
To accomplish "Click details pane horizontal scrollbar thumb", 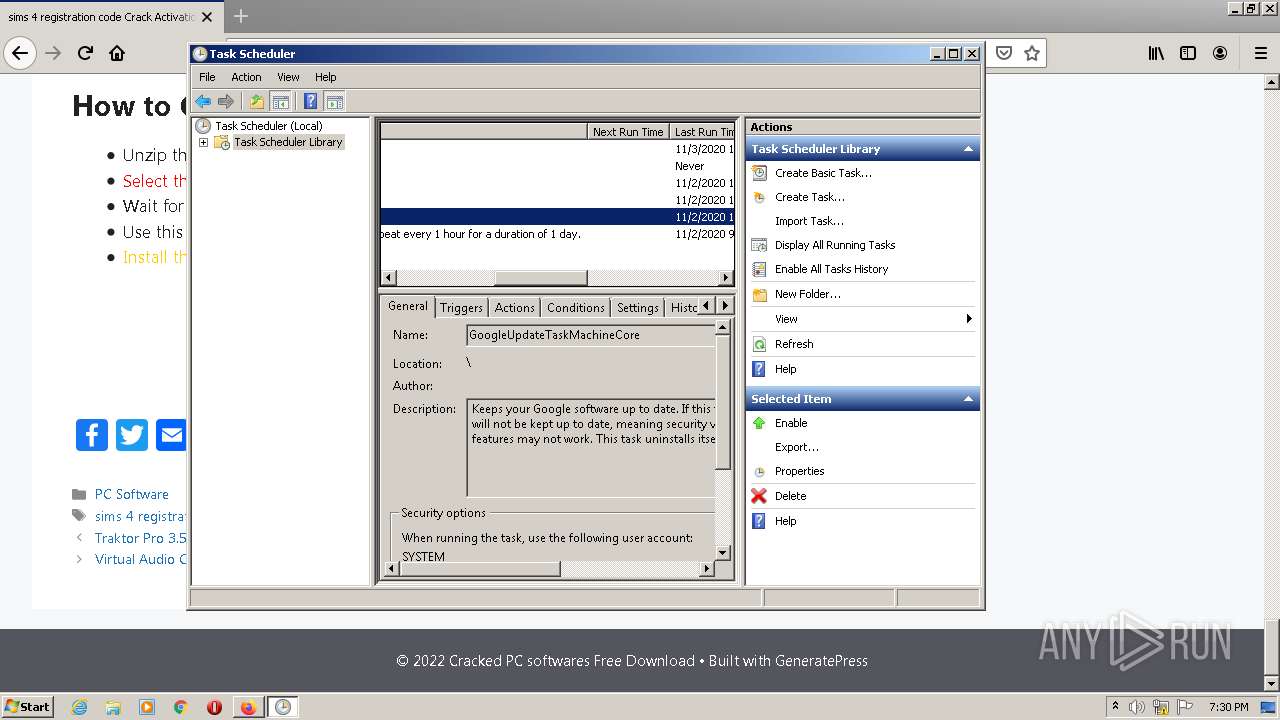I will click(x=480, y=569).
